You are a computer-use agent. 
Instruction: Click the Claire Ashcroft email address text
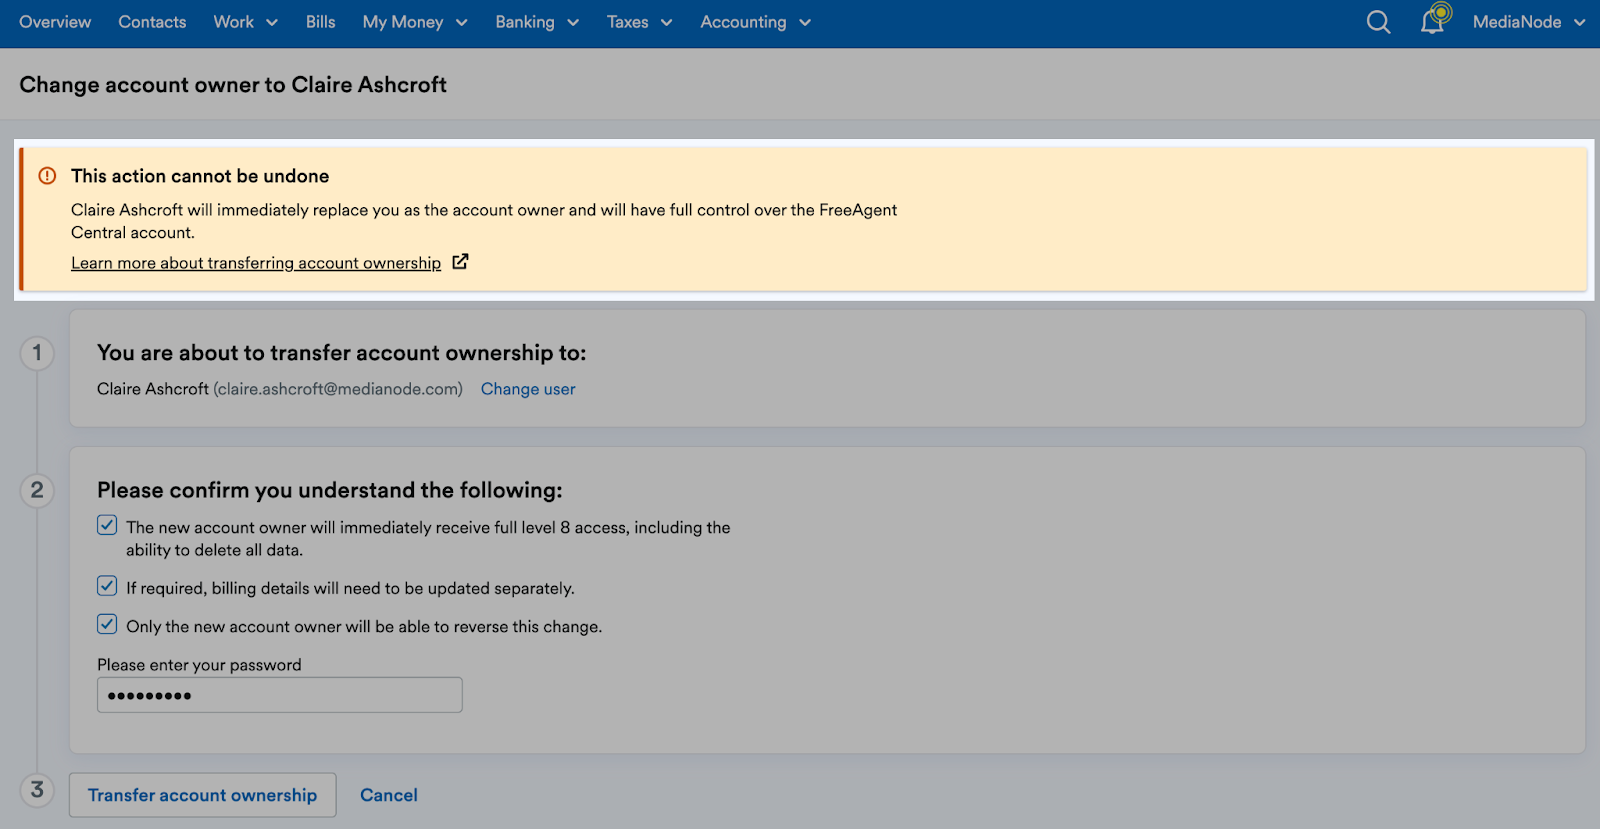click(338, 389)
